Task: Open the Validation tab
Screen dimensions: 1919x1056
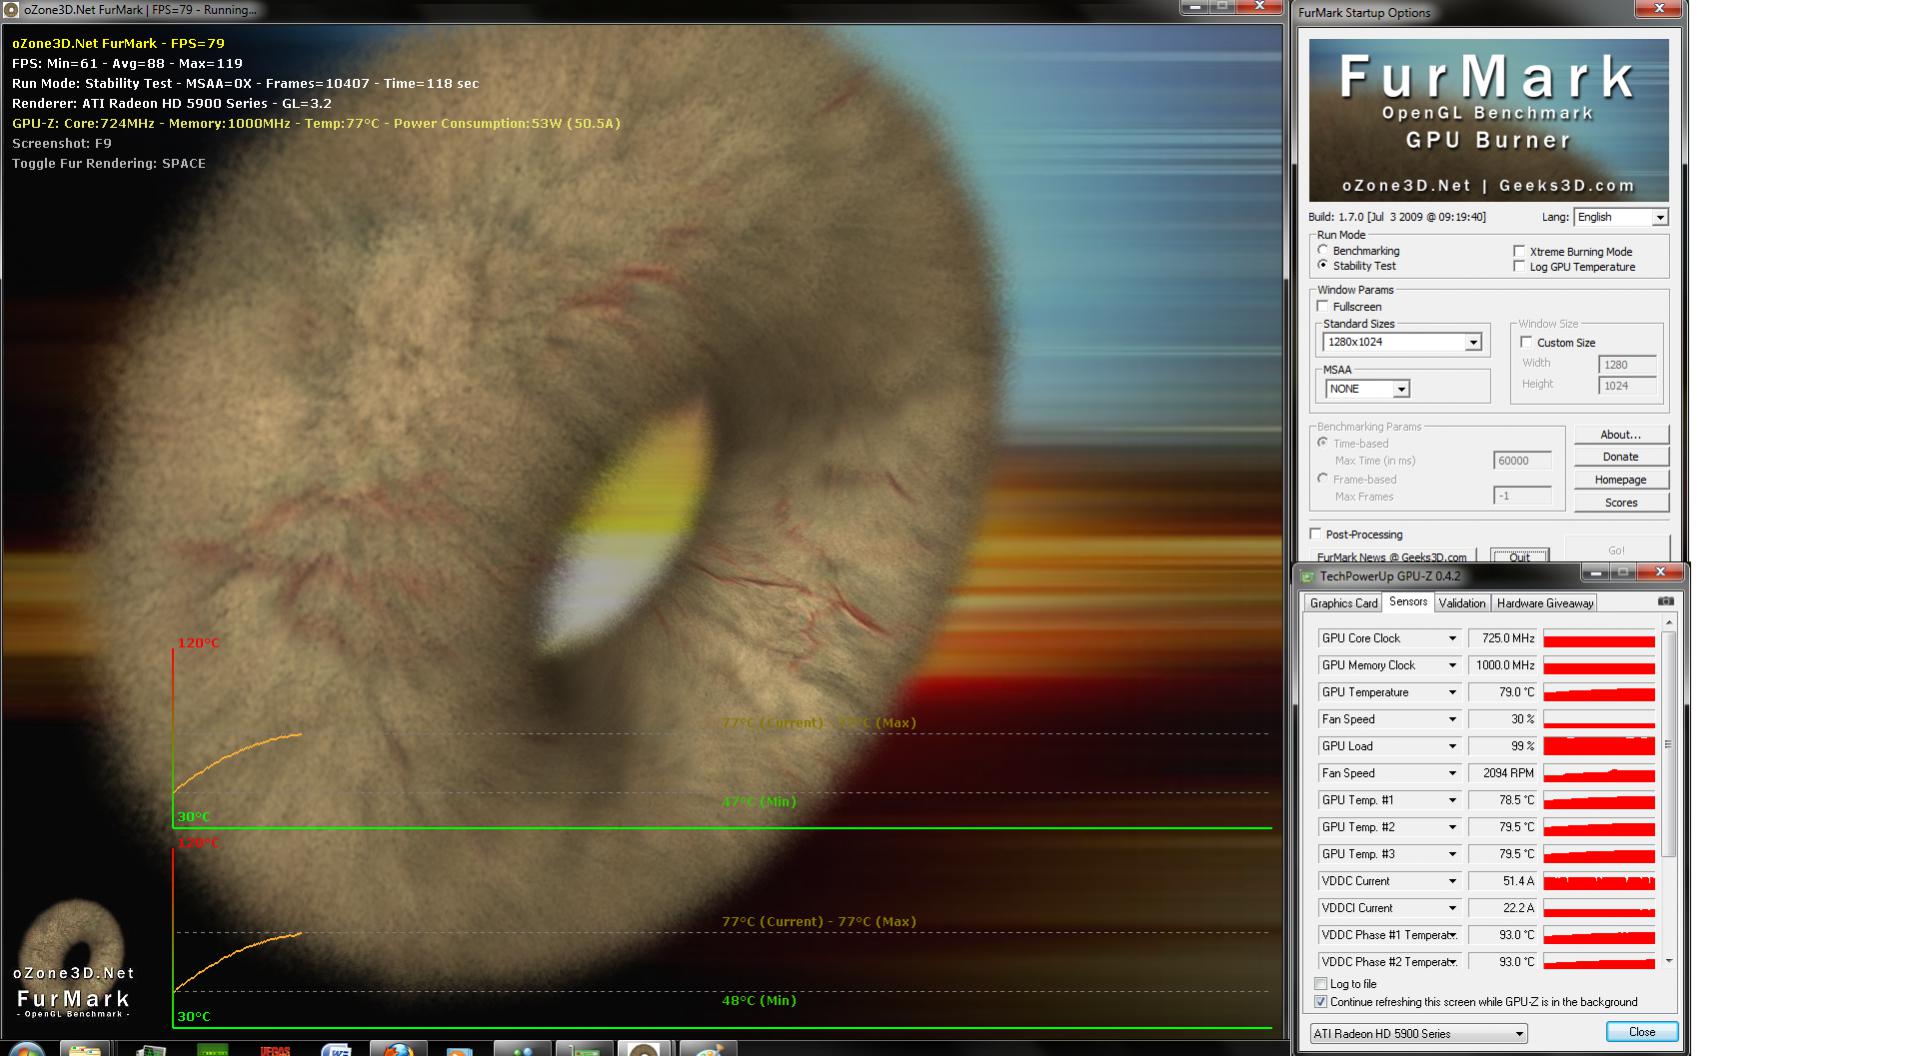Action: (x=1462, y=603)
